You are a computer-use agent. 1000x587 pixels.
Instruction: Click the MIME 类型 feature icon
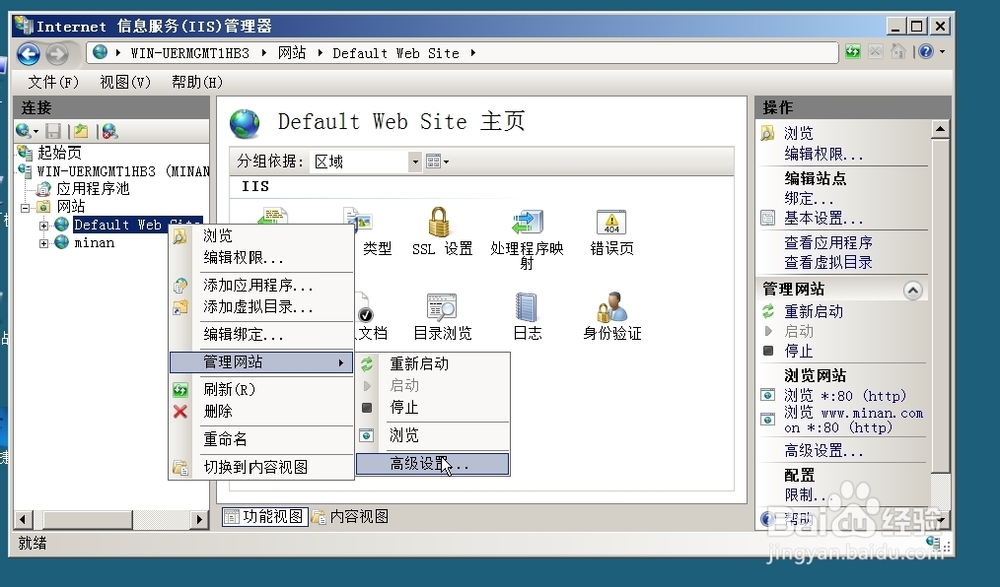point(362,221)
